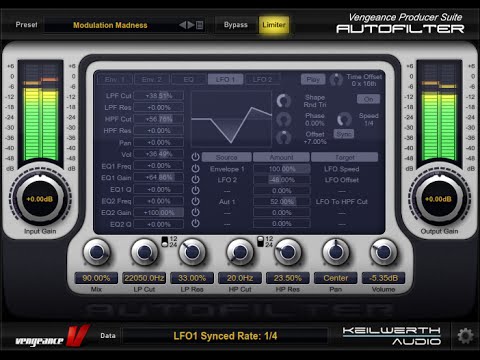480x360 pixels.
Task: Click the Aut 1 amount 52.00%
Action: (282, 202)
